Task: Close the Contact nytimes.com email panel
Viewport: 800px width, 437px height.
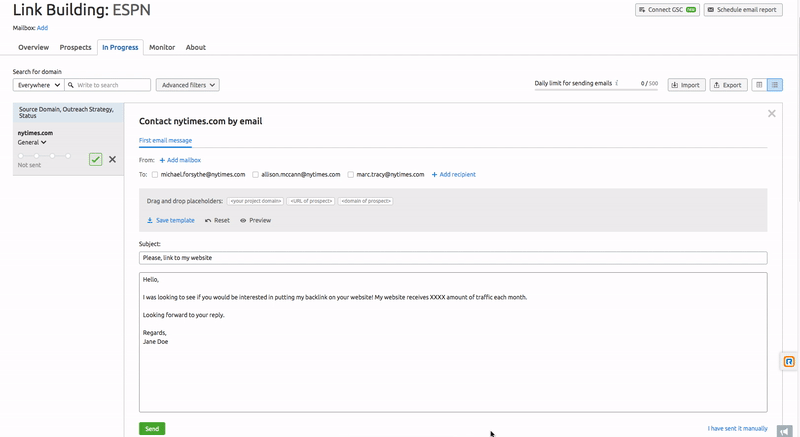Action: pyautogui.click(x=771, y=114)
